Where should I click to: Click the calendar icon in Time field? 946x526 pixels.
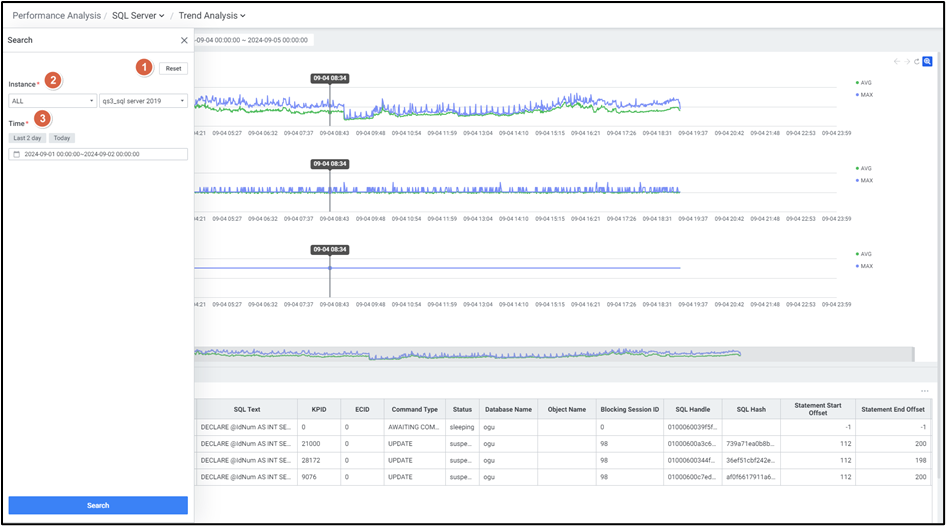(16, 154)
